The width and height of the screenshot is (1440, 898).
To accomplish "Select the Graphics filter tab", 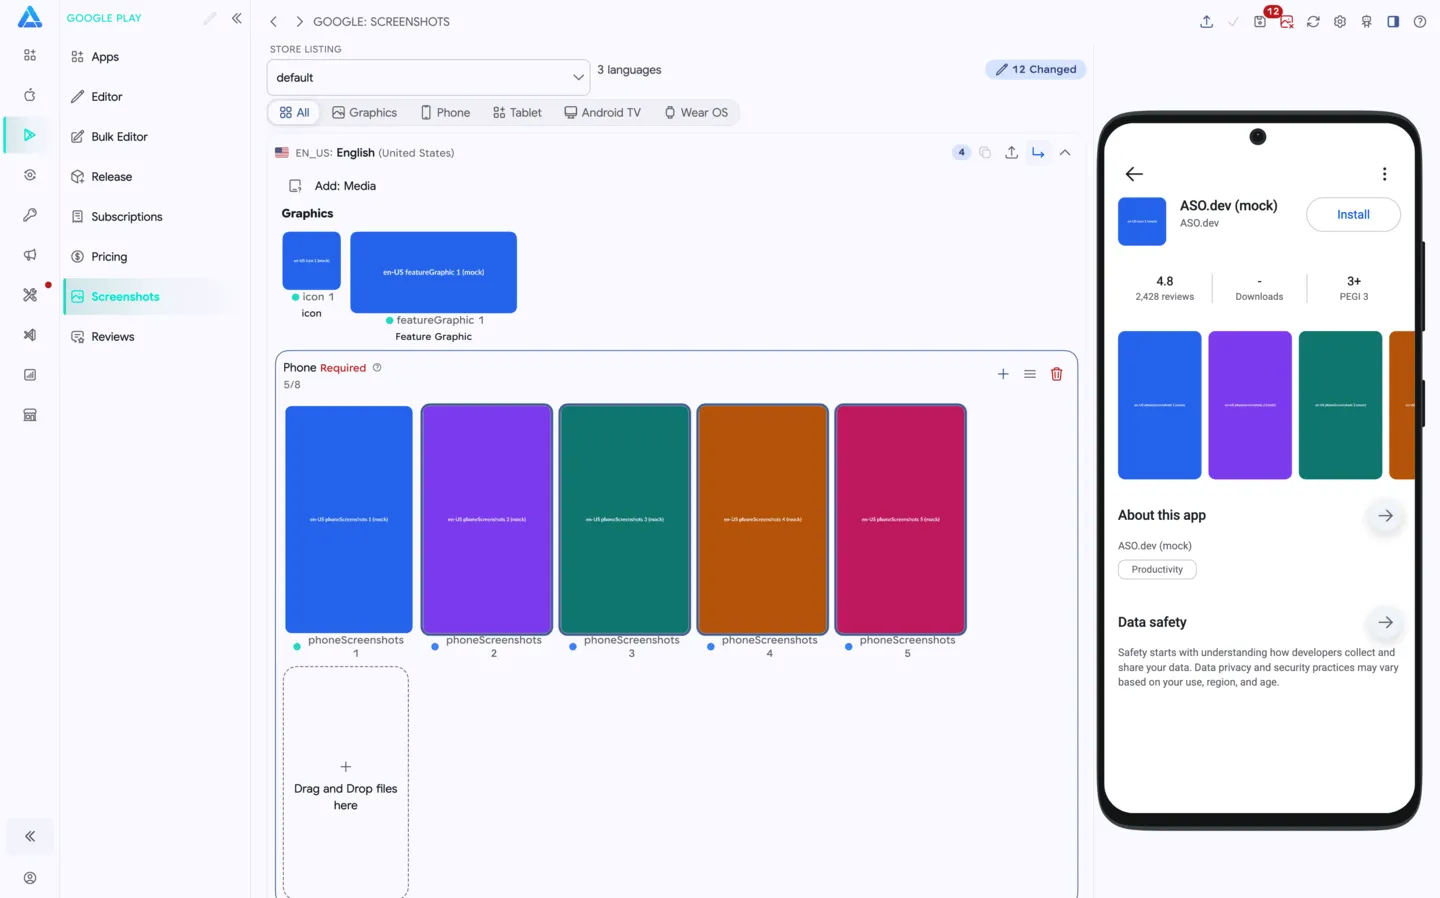I will [x=364, y=113].
